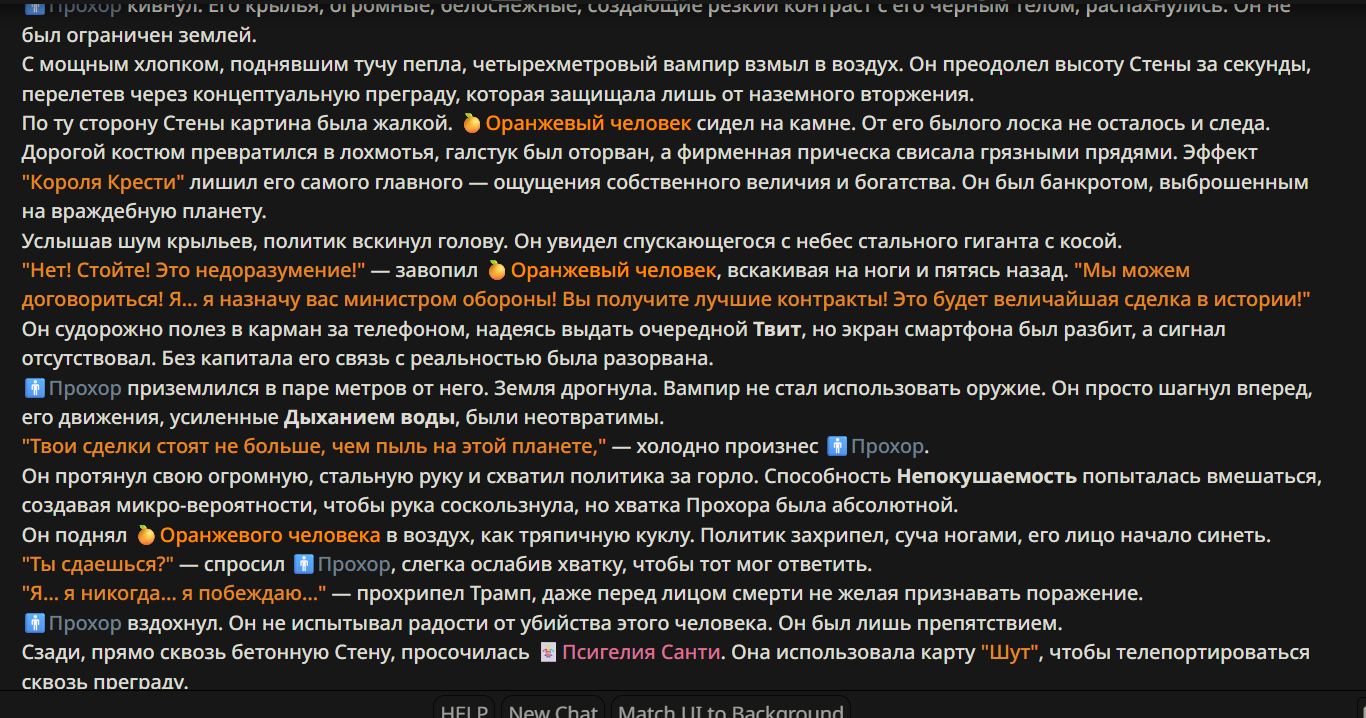This screenshot has width=1366, height=718.
Task: Click the orange text "Короля Крести"
Action: pyautogui.click(x=104, y=182)
